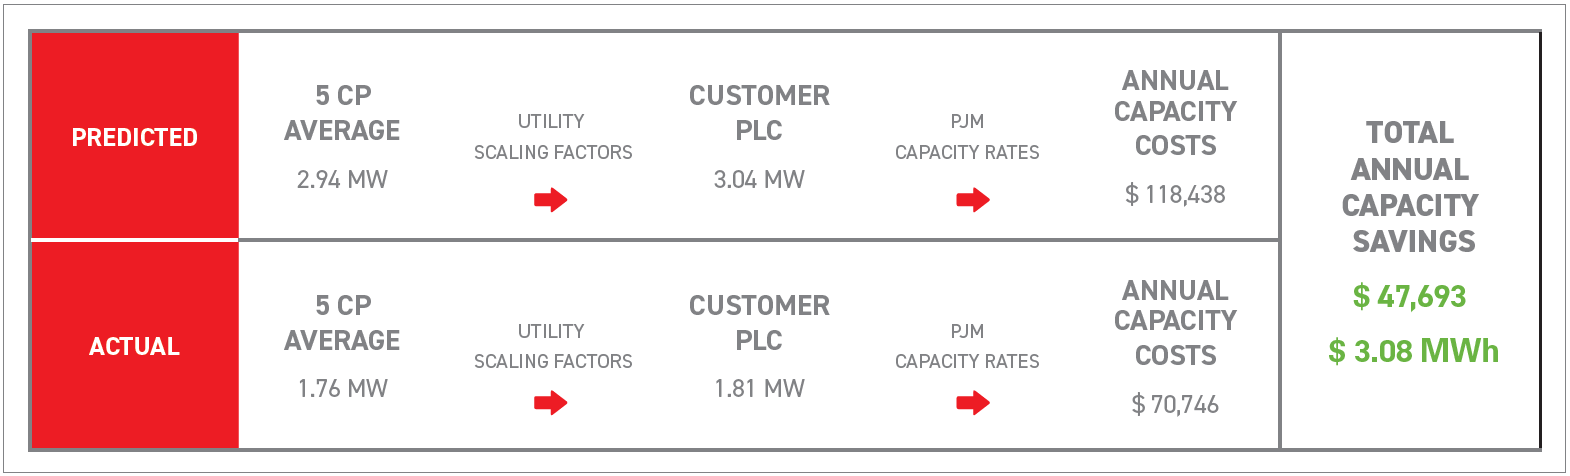
Task: Click the red arrow under Actual Utility Scaling Factors
Action: [x=551, y=403]
